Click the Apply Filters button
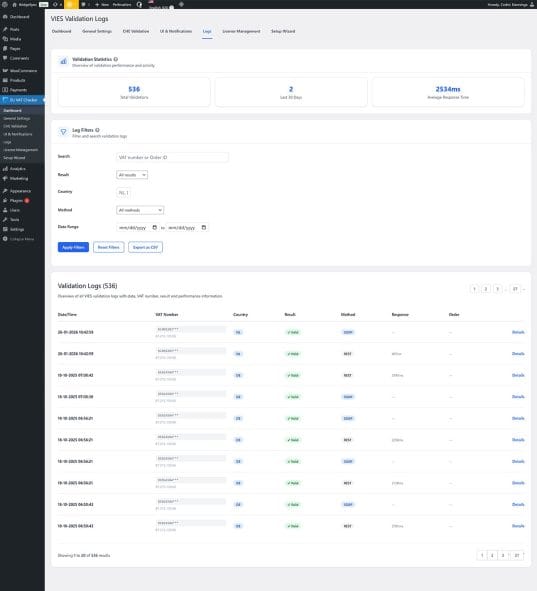Screen dimensions: 537x591 coord(73,247)
